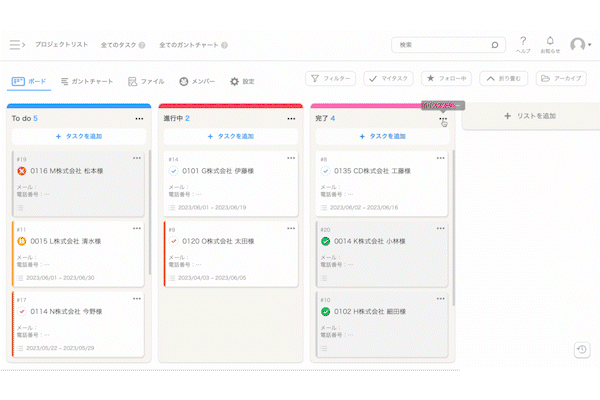Screen dimensions: 600x400
Task: Open the 完了 list three-dot menu
Action: 443,119
